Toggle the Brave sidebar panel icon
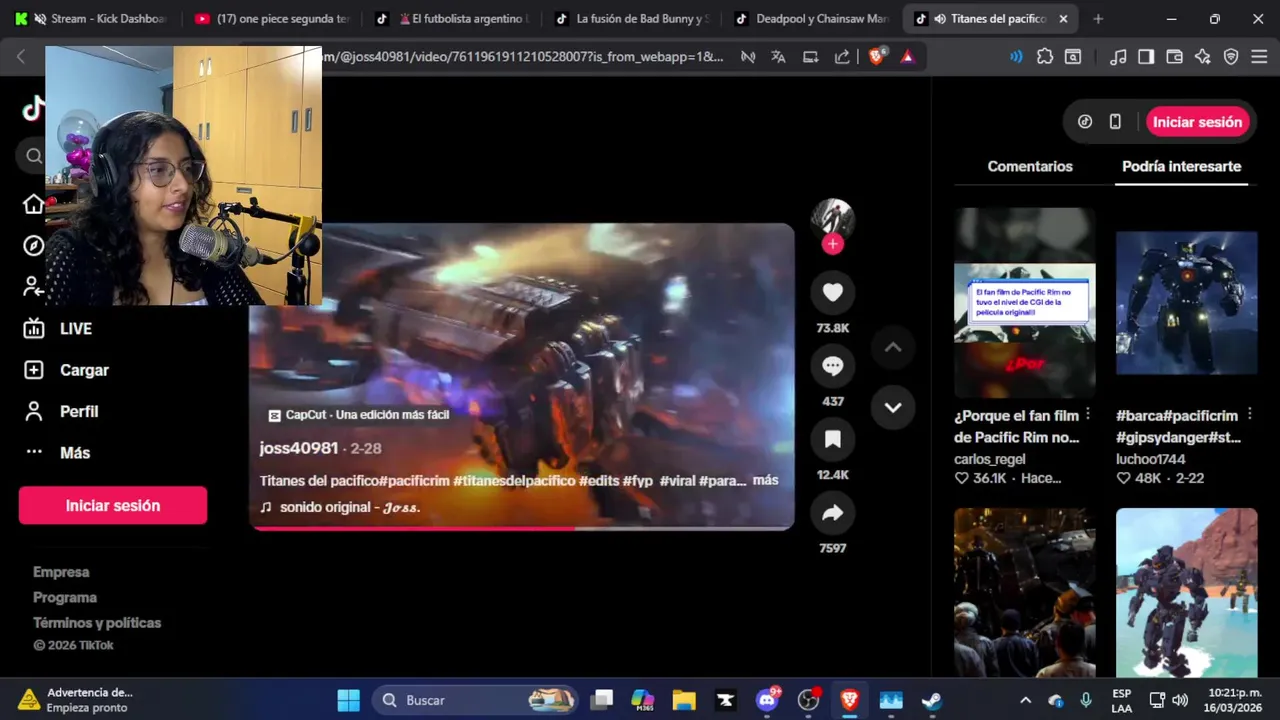The width and height of the screenshot is (1280, 720). [1146, 57]
